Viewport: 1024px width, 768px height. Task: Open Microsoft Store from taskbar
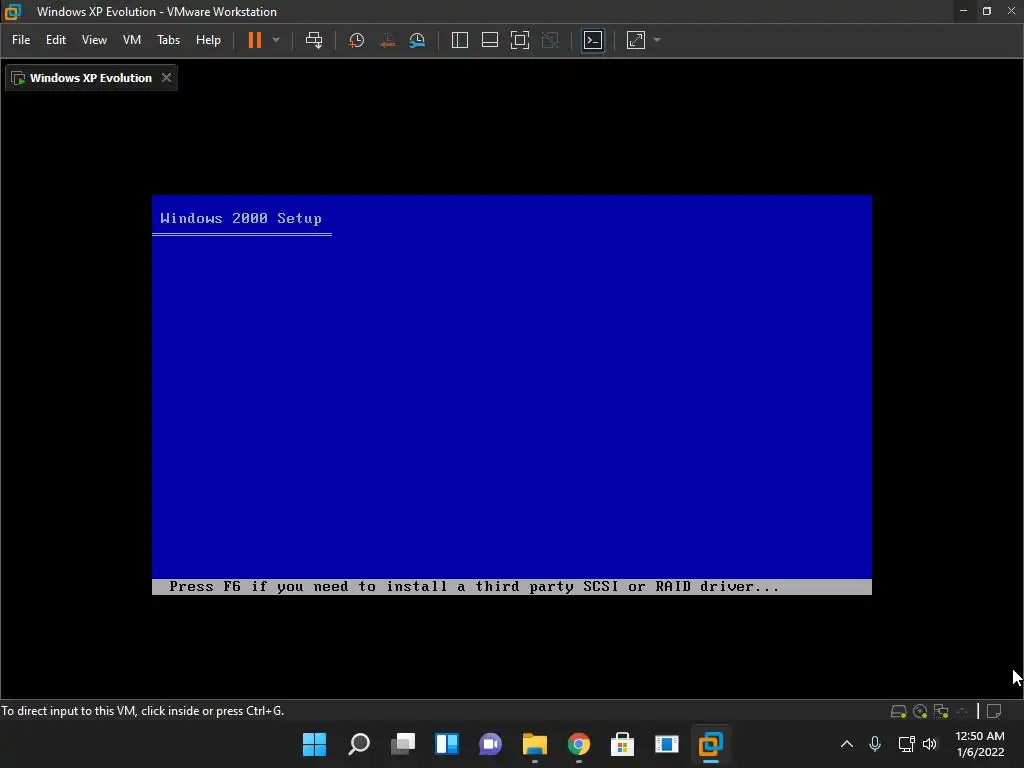(x=622, y=744)
